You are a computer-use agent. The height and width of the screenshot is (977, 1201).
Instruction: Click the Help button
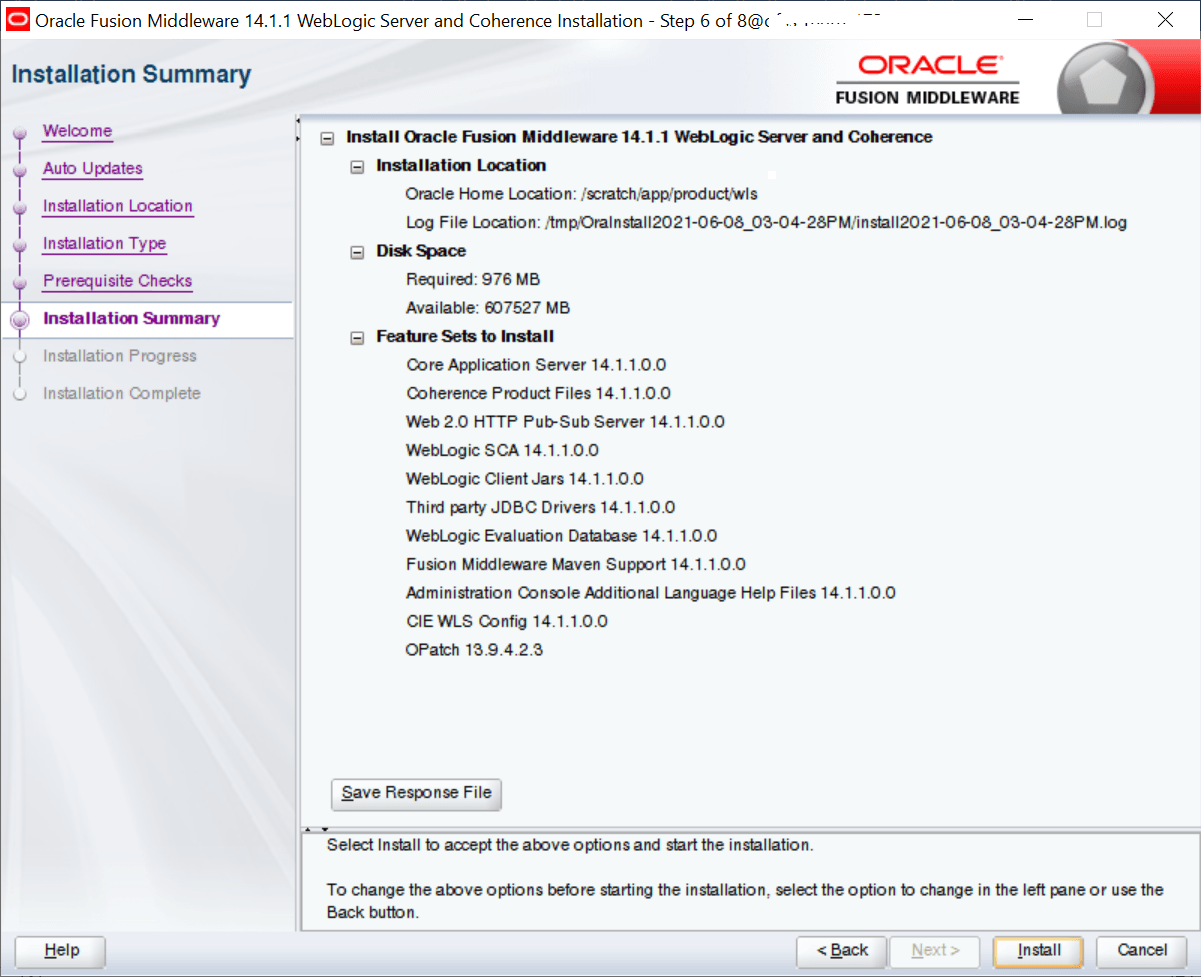(59, 951)
